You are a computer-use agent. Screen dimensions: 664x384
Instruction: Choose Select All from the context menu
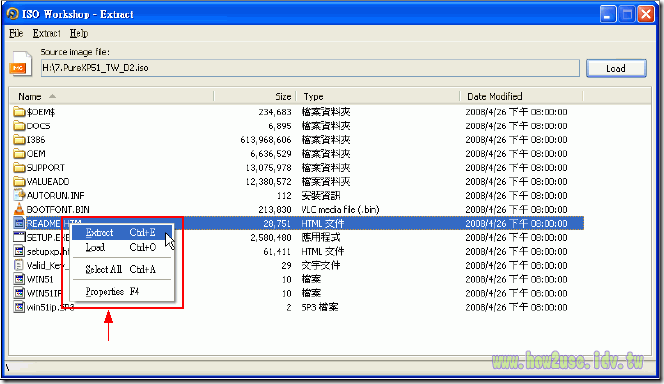click(x=122, y=269)
